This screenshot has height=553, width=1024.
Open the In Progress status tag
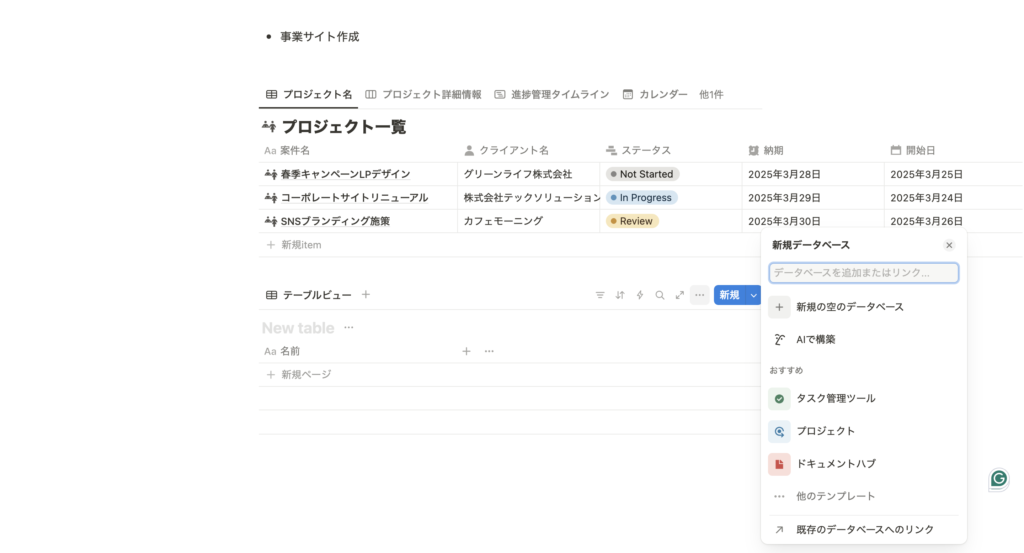point(642,198)
